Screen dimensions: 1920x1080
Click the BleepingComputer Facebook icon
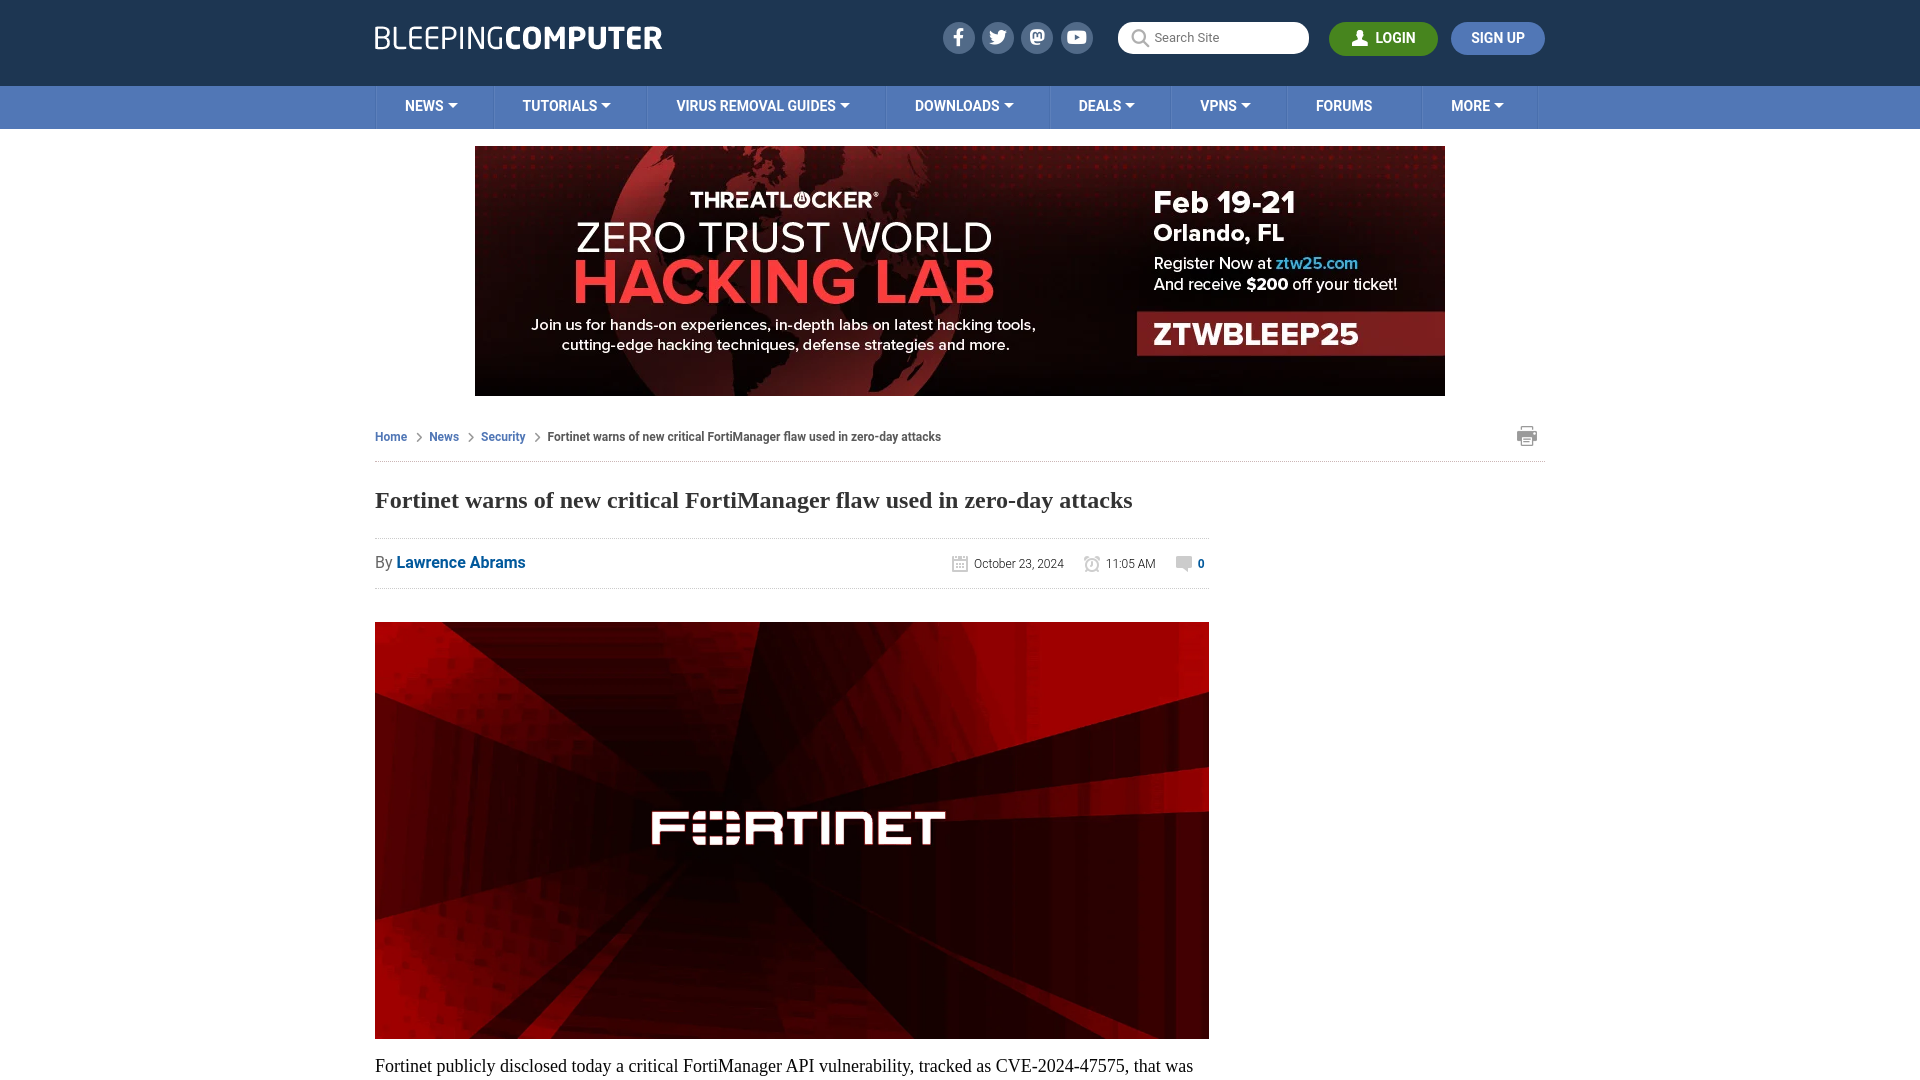(957, 37)
